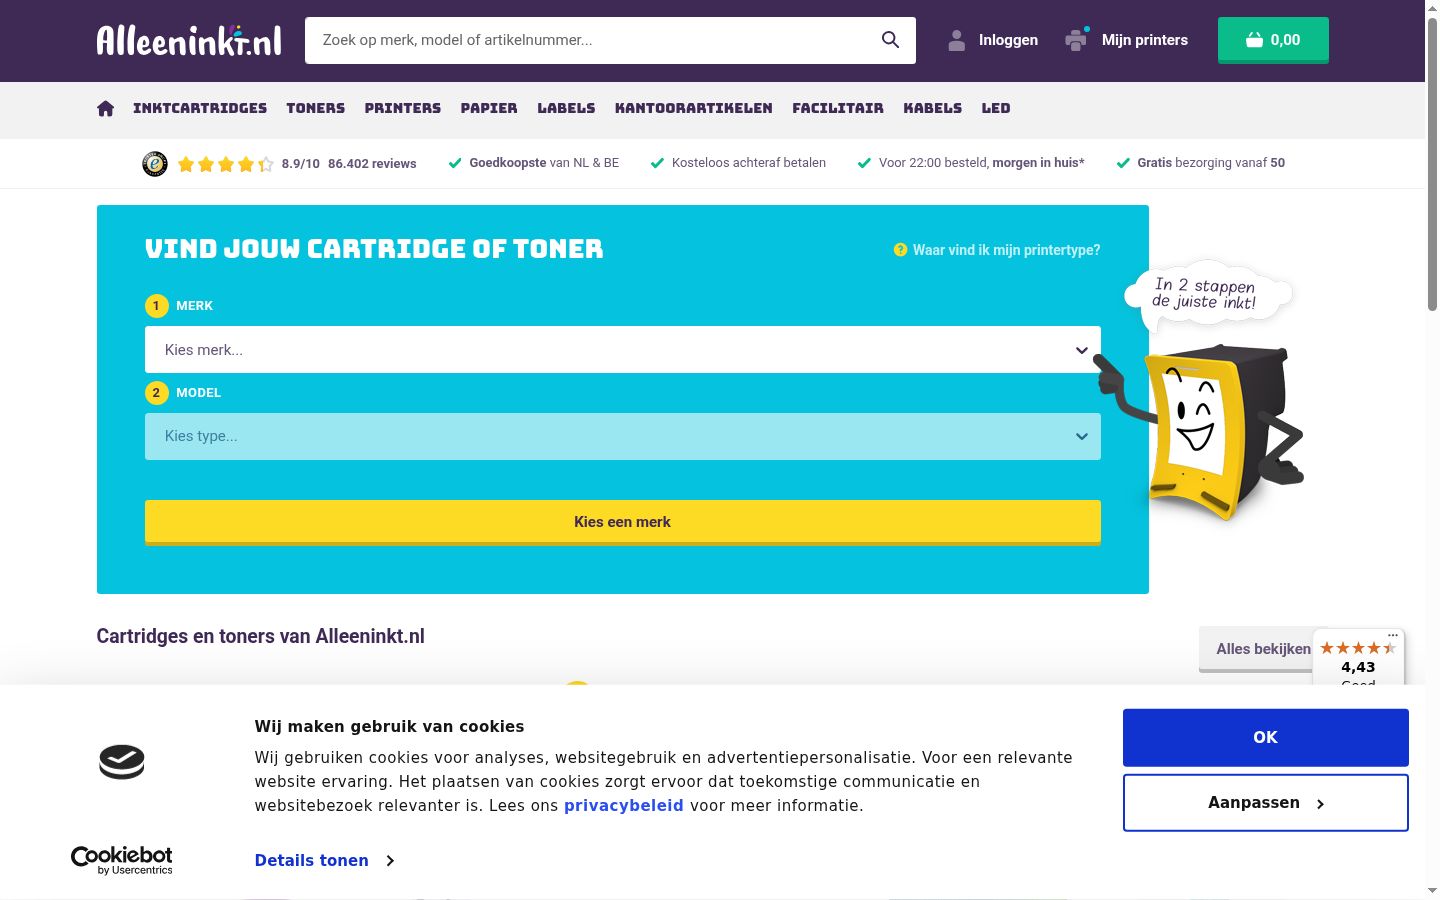Click Voor 22:00 besteld, morgen in huis text
The image size is (1440, 900).
[982, 163]
